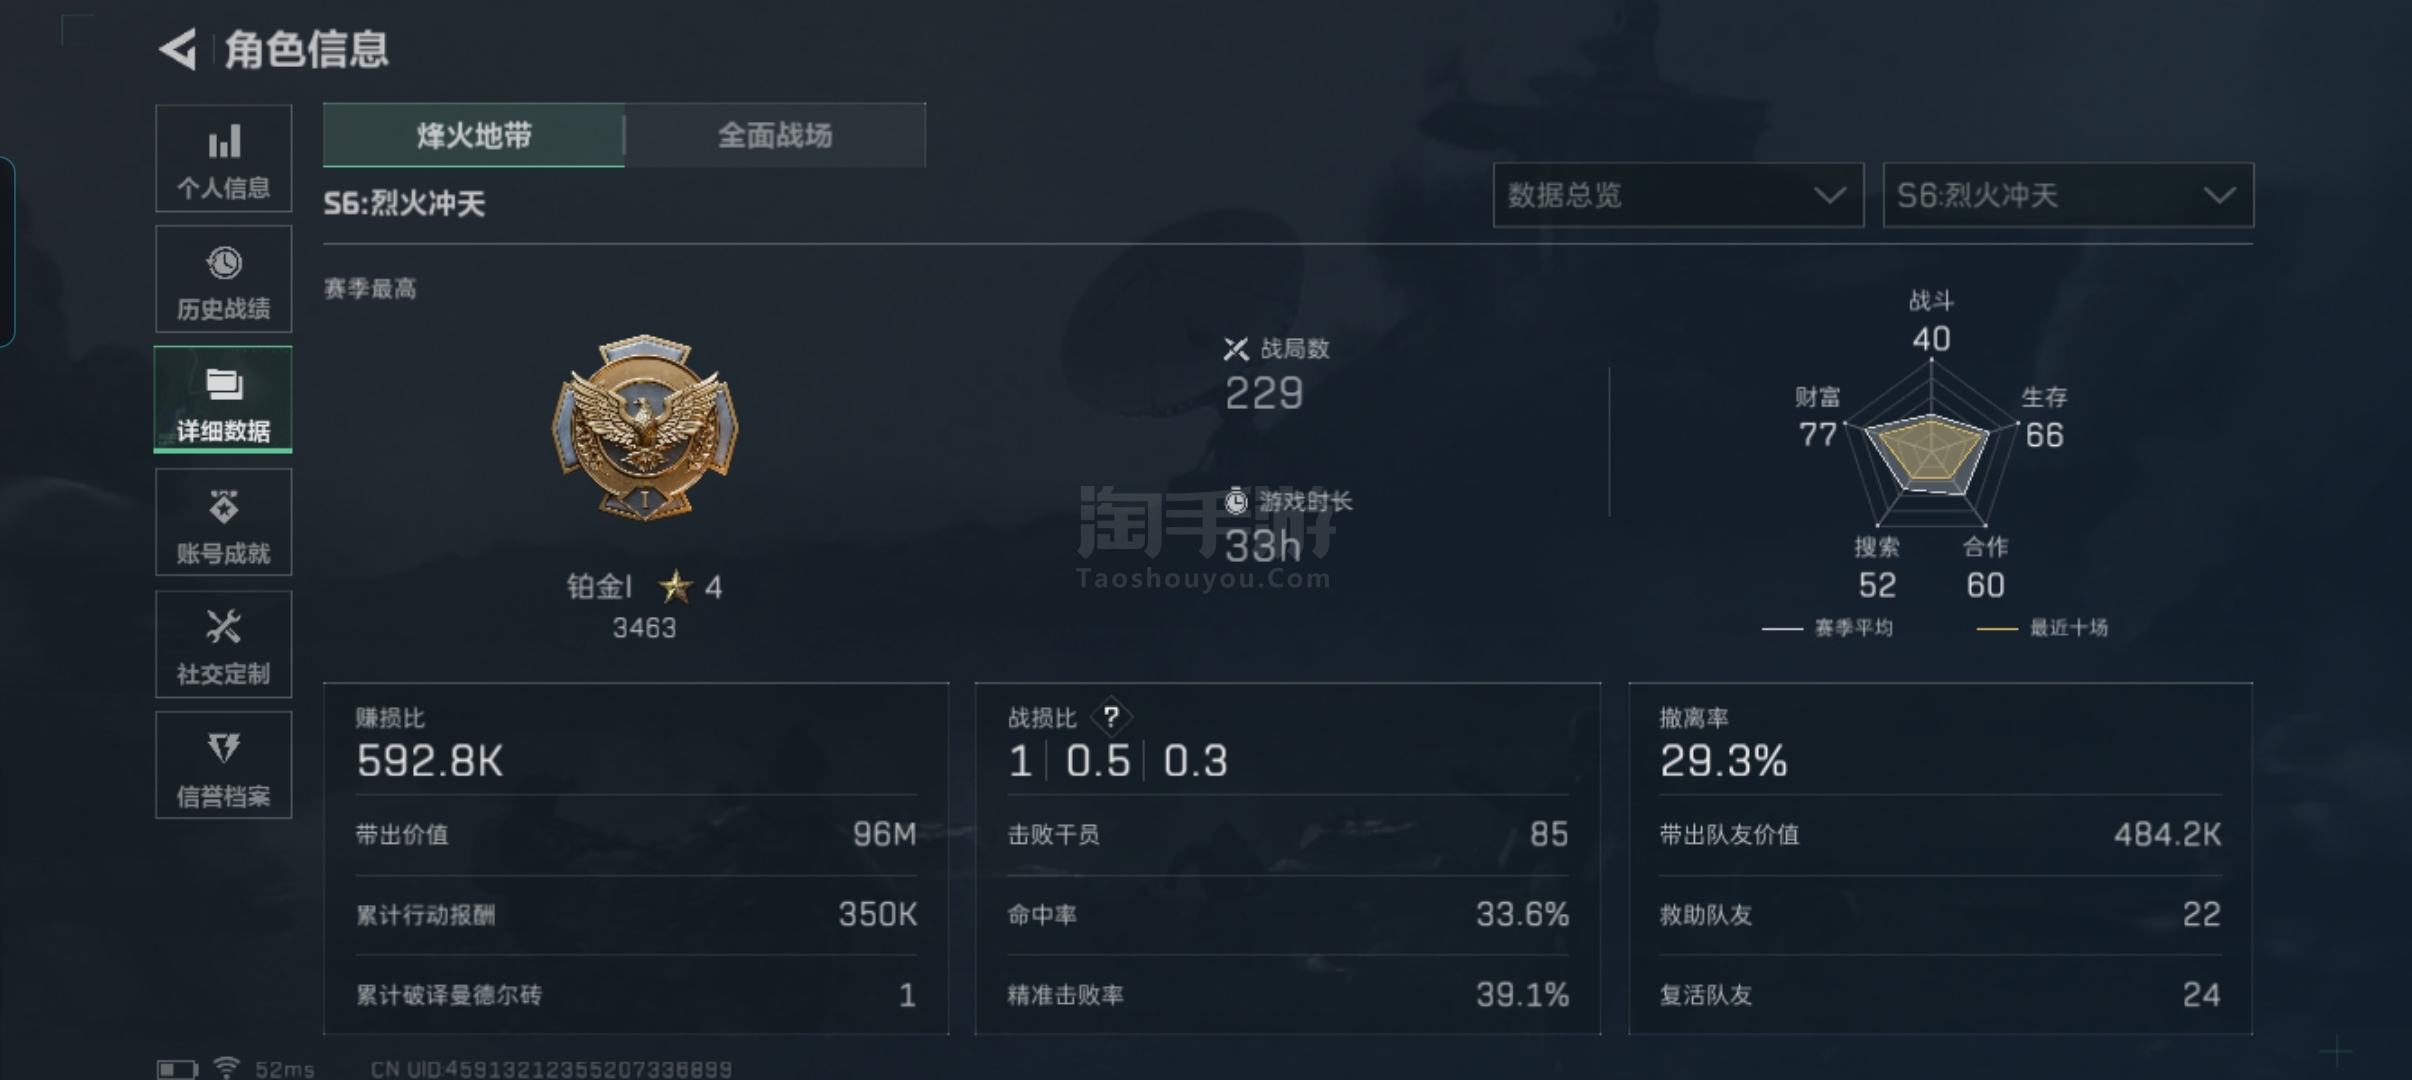Click the 赚损比 value 592.8K
The height and width of the screenshot is (1080, 2412).
[x=430, y=761]
